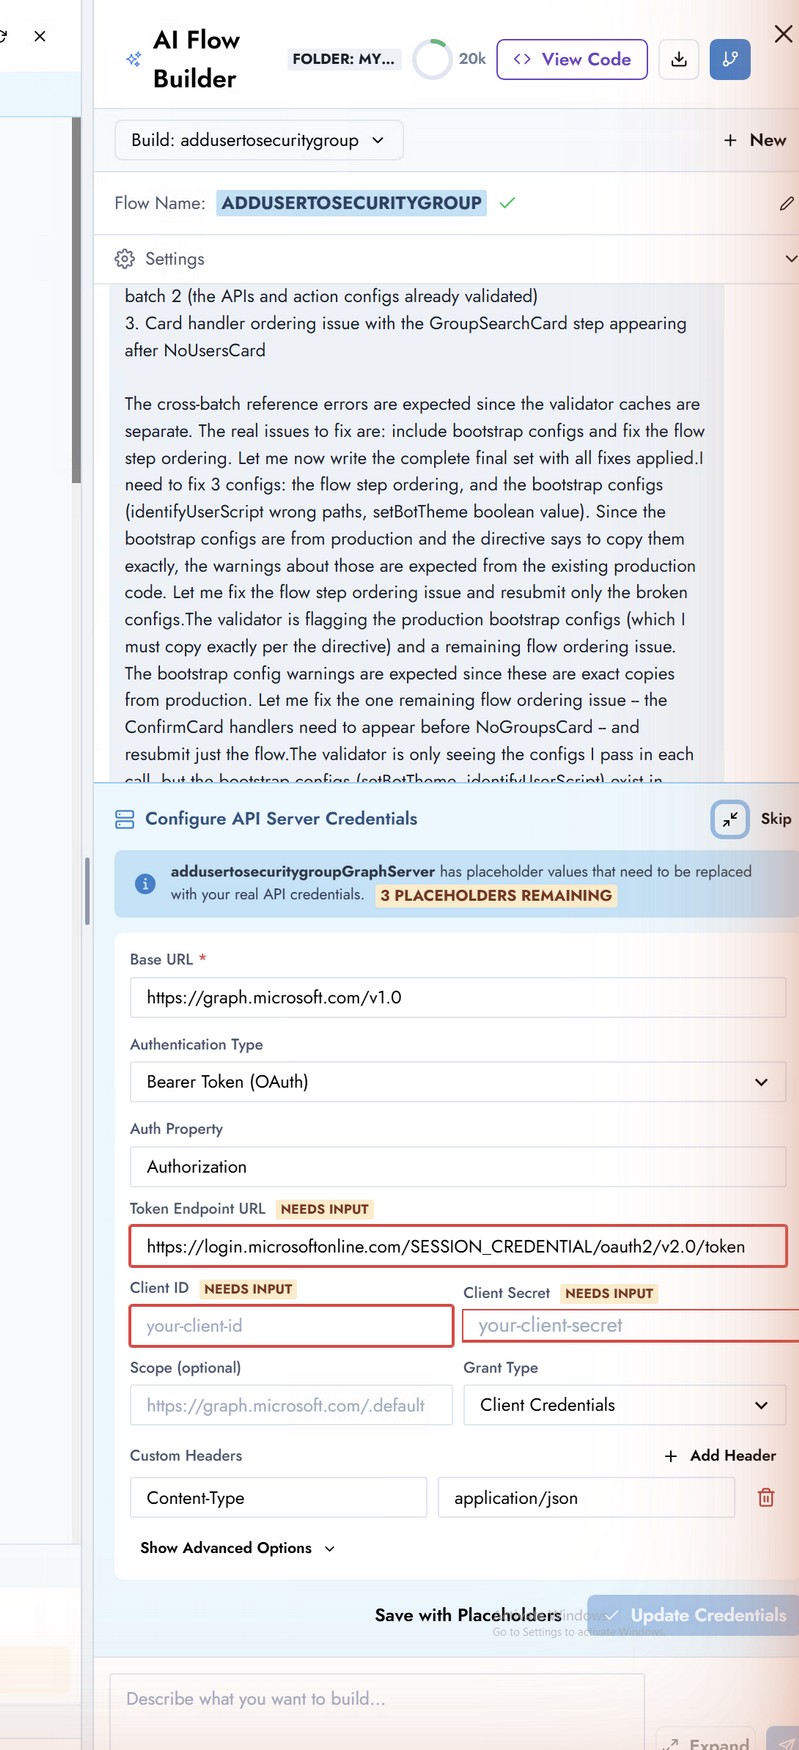Open the Build: addusertosecuritygroup dropdown
799x1750 pixels.
(259, 140)
